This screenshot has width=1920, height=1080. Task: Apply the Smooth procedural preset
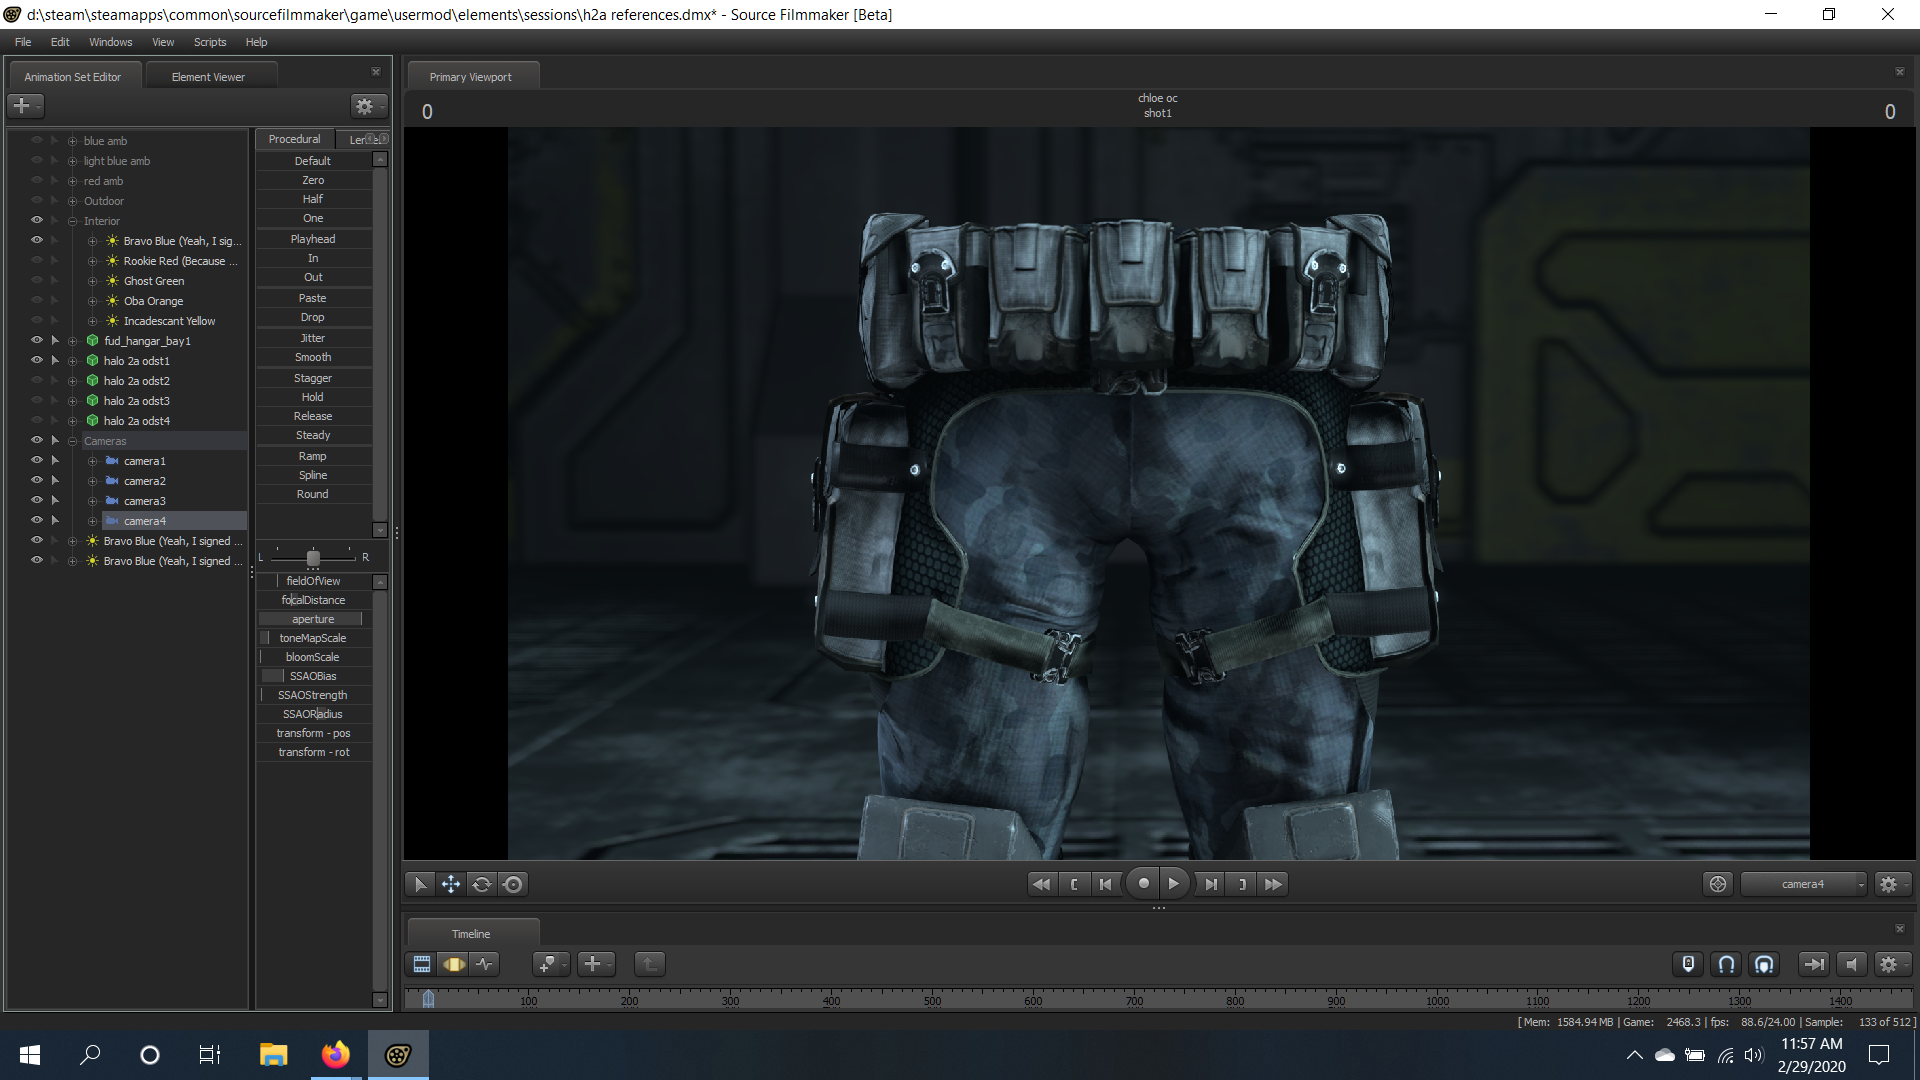click(x=313, y=357)
